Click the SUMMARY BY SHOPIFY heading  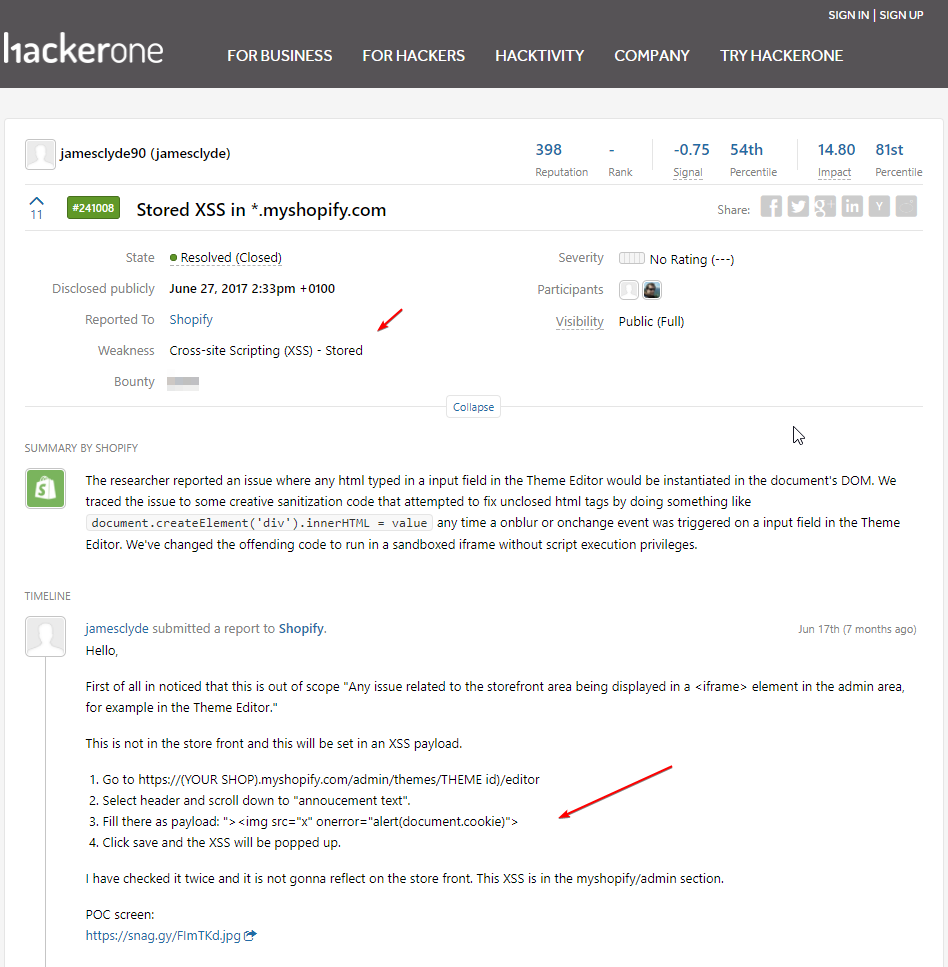coord(81,448)
